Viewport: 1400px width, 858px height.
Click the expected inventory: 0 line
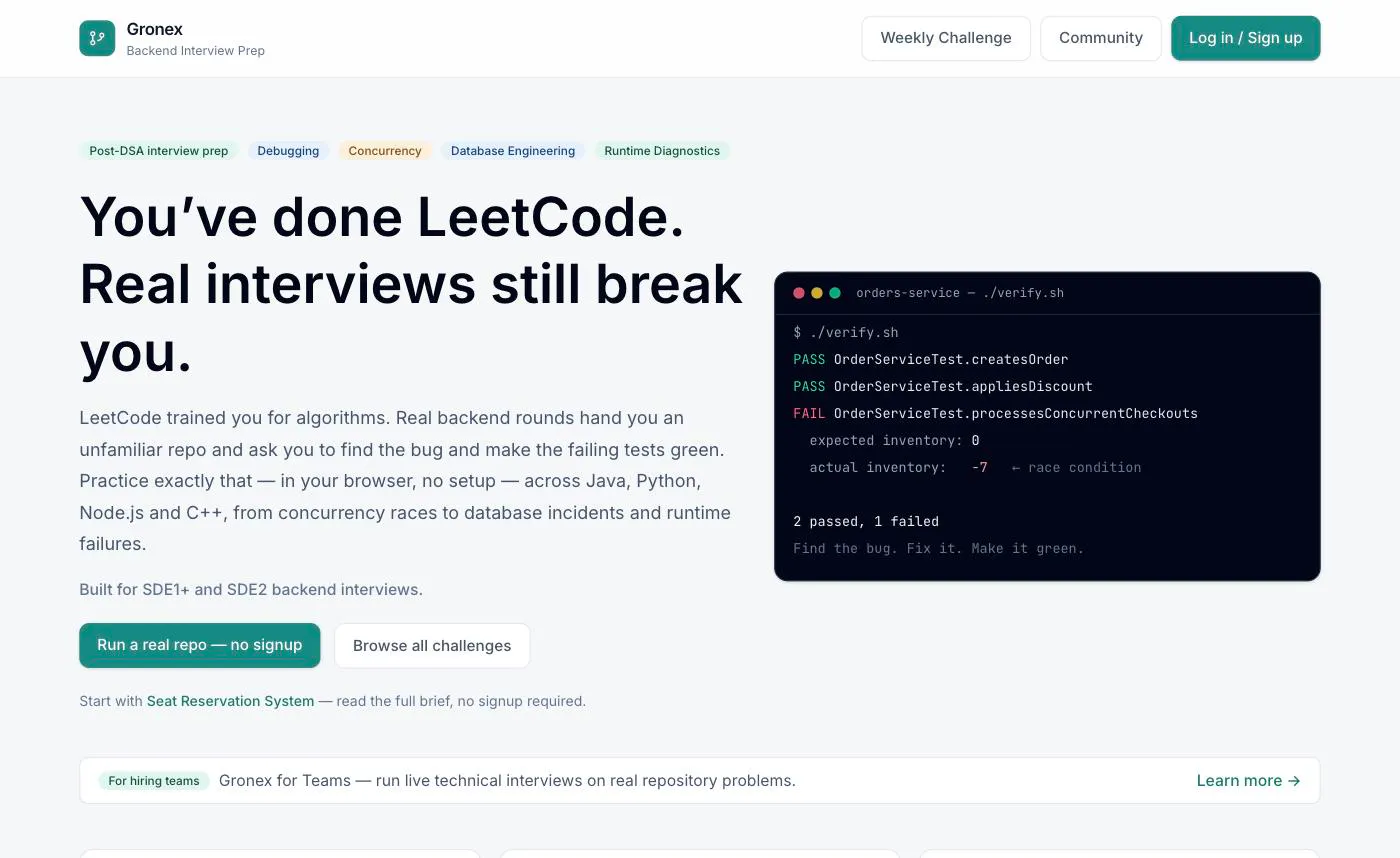pyautogui.click(x=894, y=440)
